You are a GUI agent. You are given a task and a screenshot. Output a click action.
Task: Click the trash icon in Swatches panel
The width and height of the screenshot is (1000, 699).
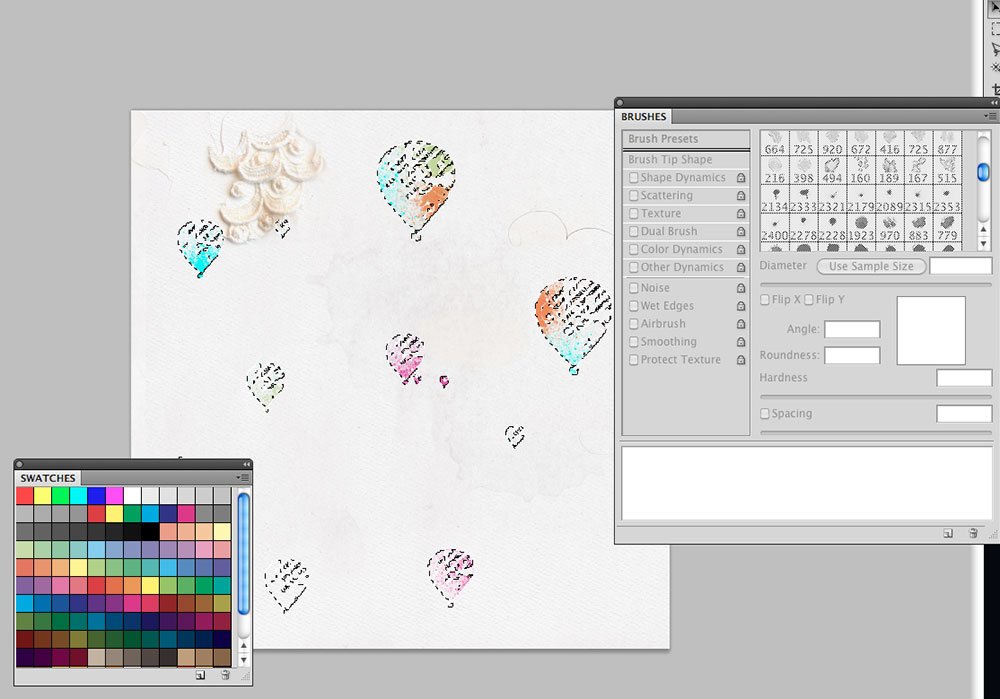(224, 675)
